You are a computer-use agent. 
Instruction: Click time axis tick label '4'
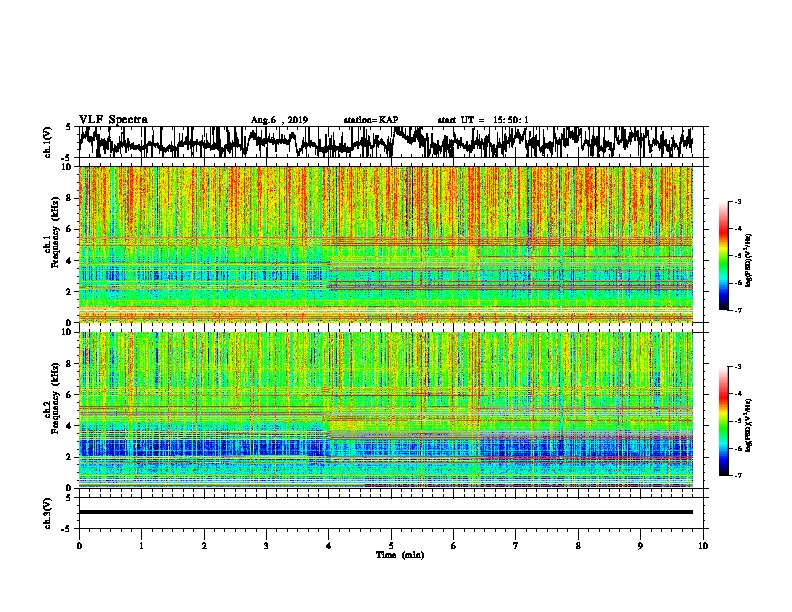329,546
